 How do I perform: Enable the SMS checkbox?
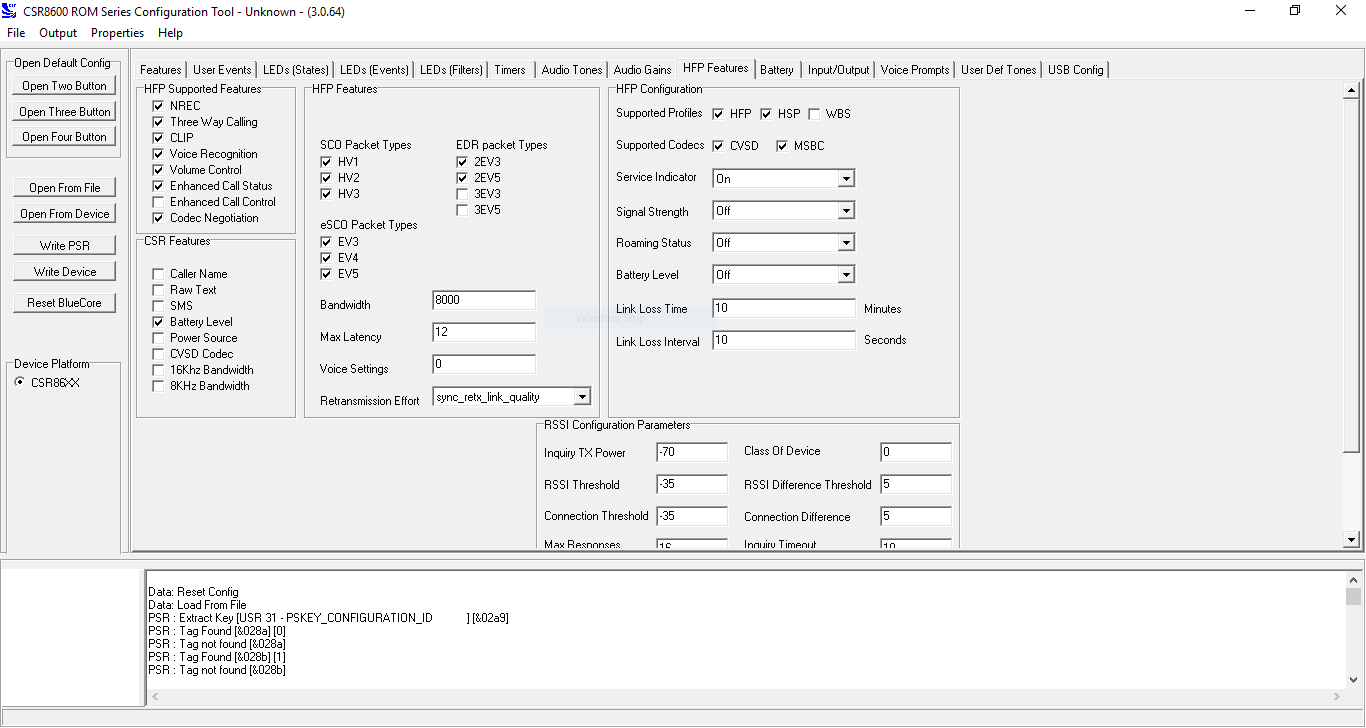(x=158, y=306)
